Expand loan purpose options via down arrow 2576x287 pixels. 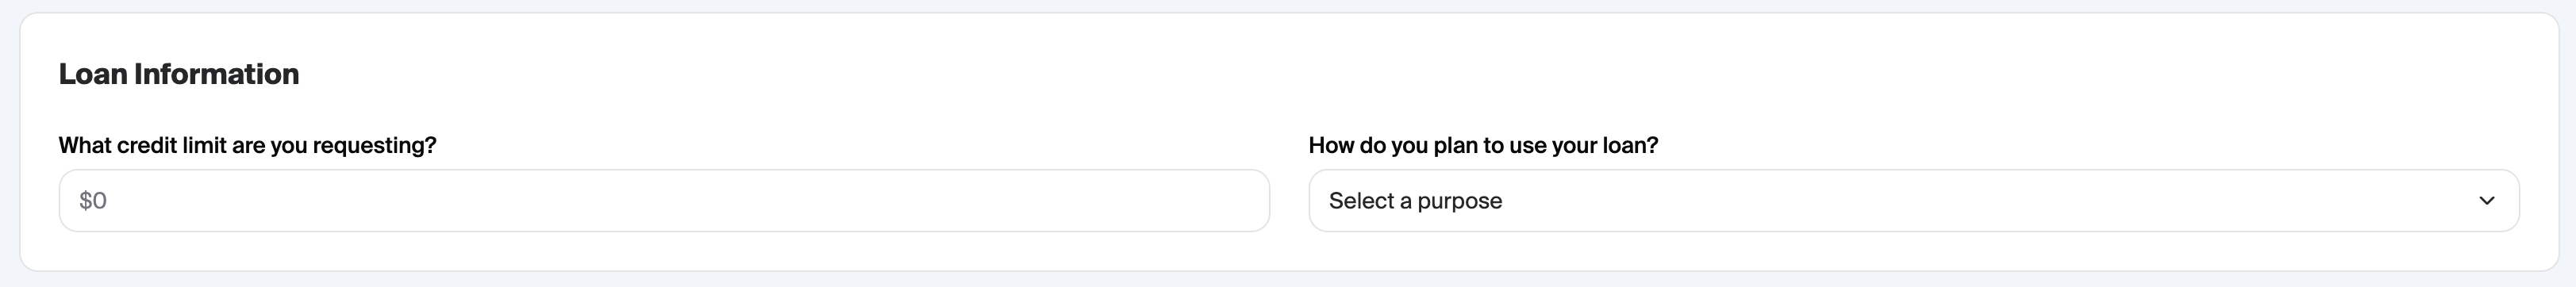click(2486, 201)
